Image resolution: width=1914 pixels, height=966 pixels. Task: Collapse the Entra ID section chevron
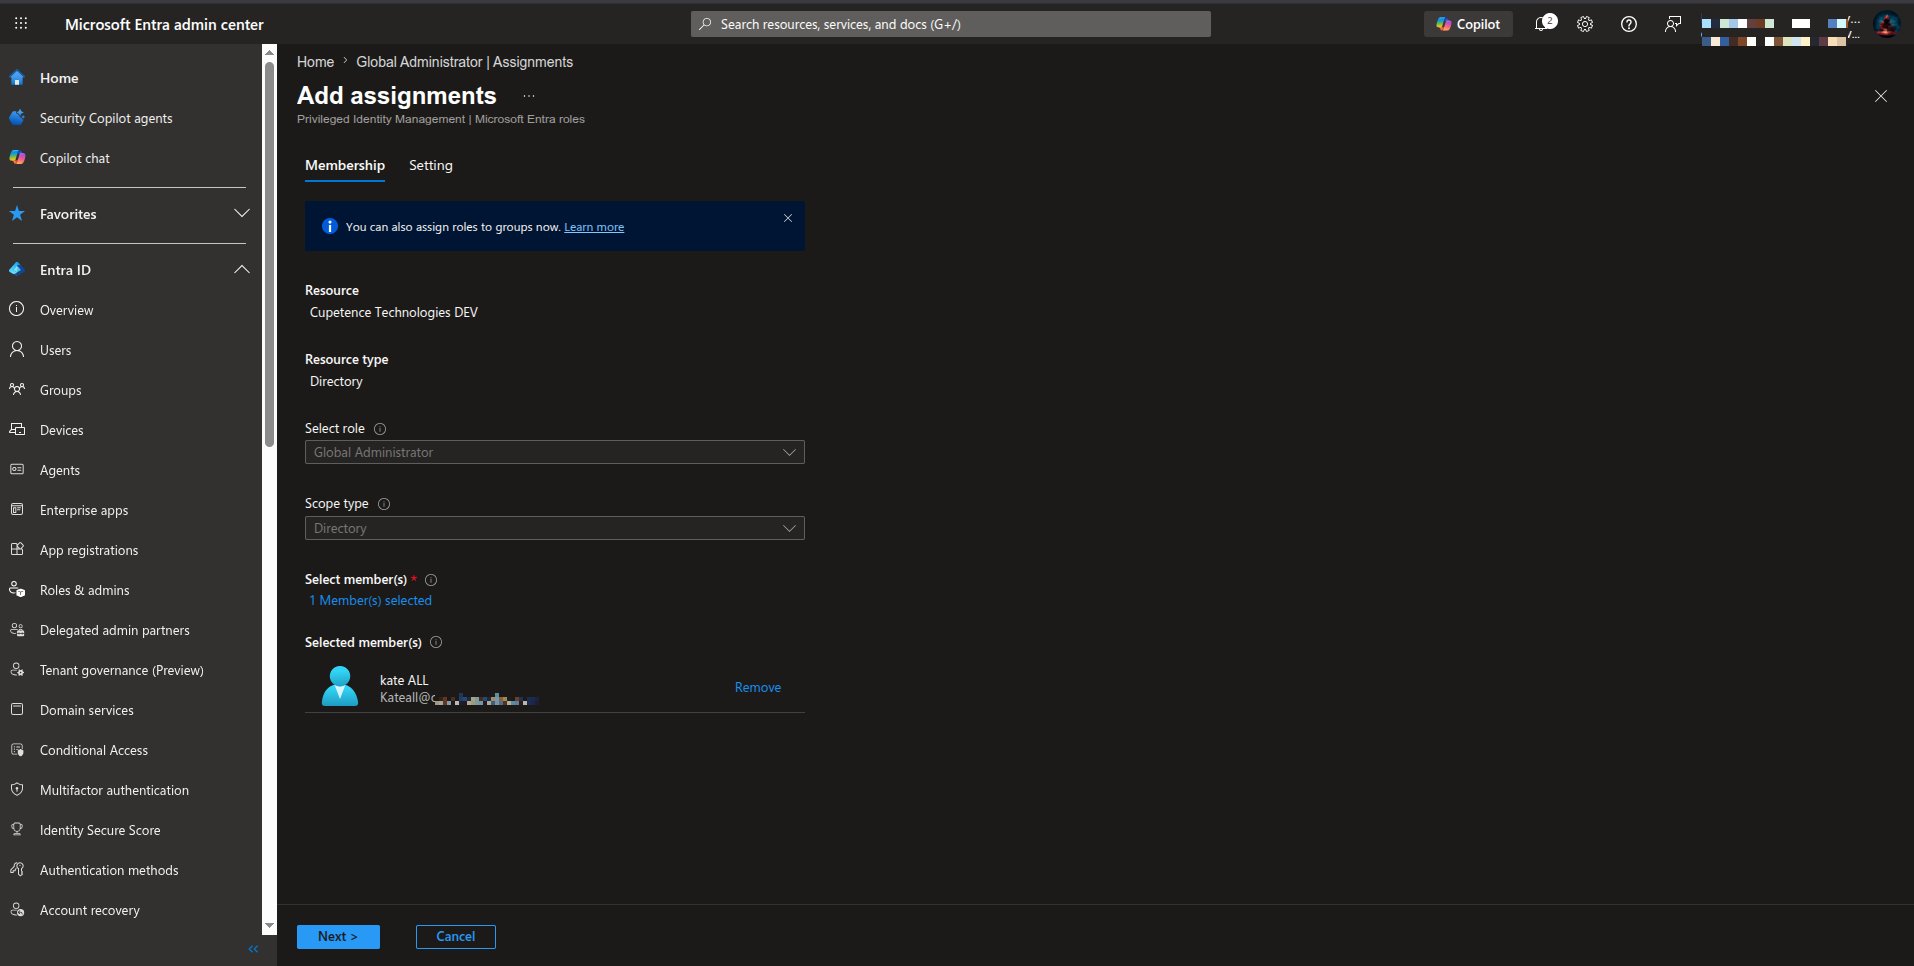241,270
